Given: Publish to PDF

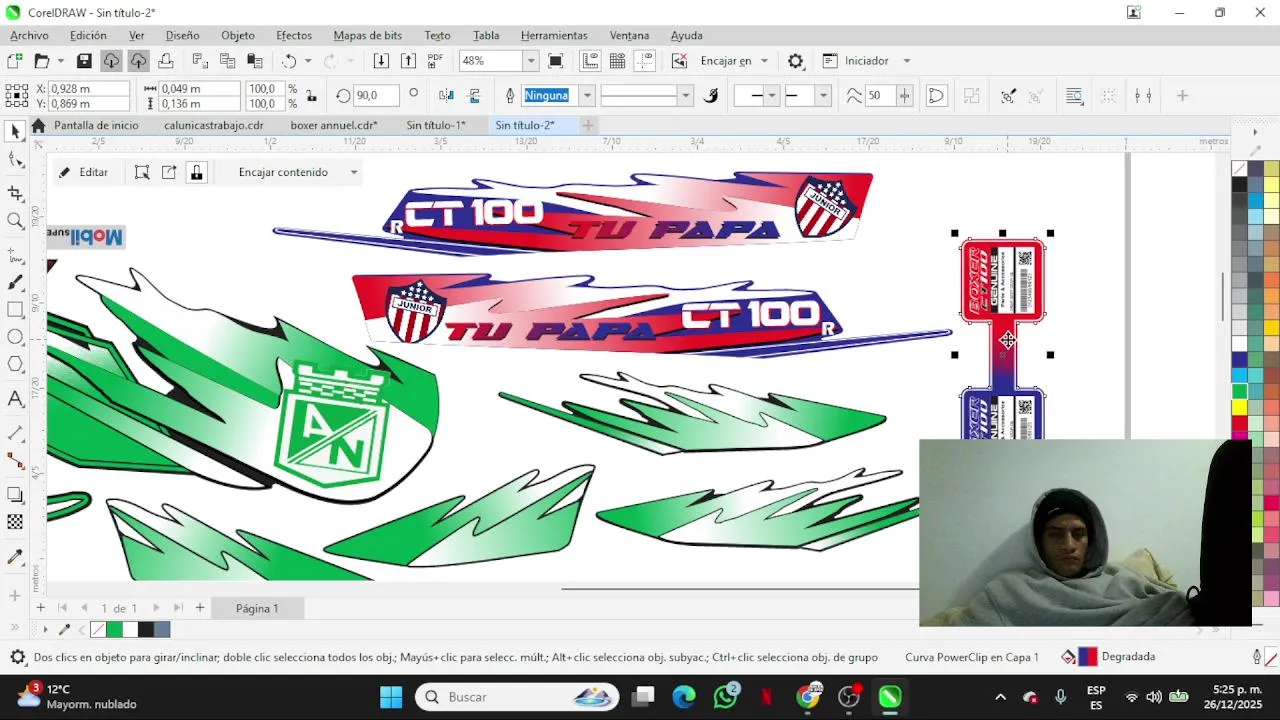Looking at the screenshot, I should (x=435, y=61).
